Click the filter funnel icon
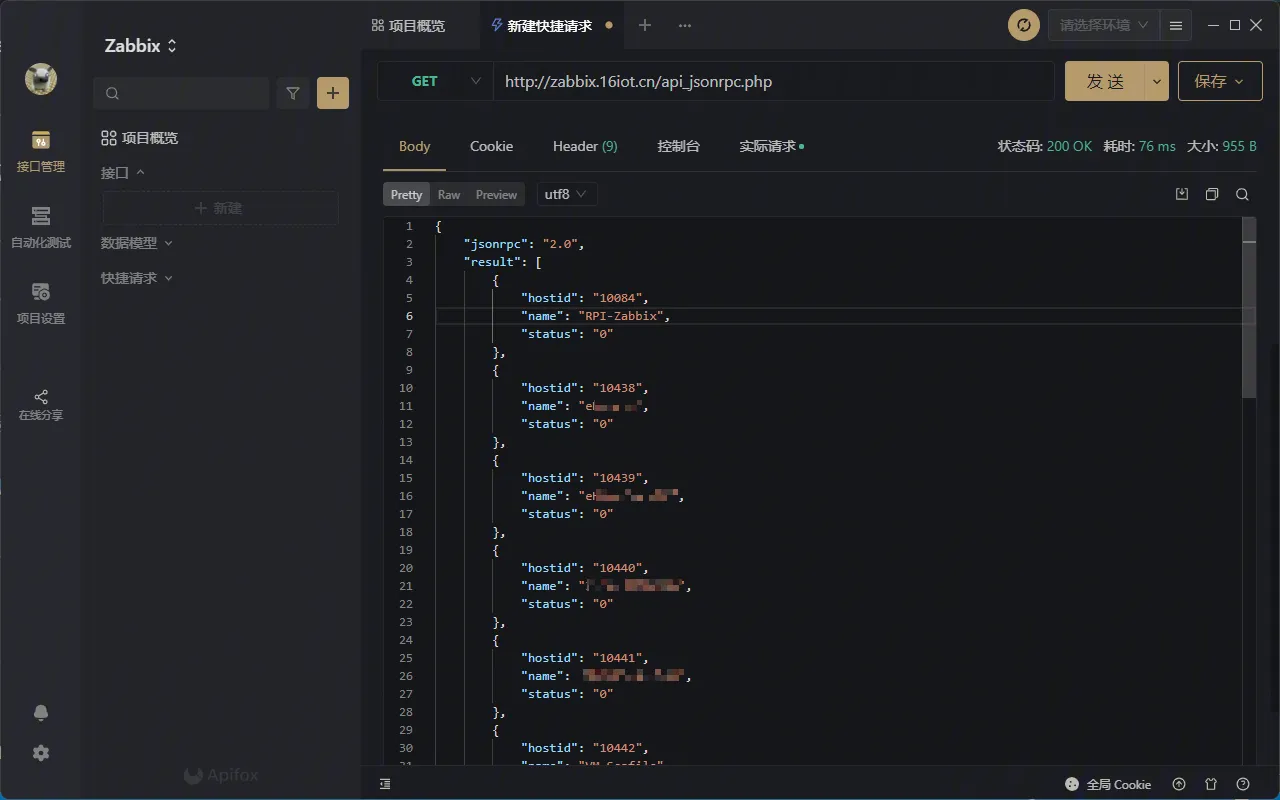The width and height of the screenshot is (1280, 800). (x=293, y=93)
